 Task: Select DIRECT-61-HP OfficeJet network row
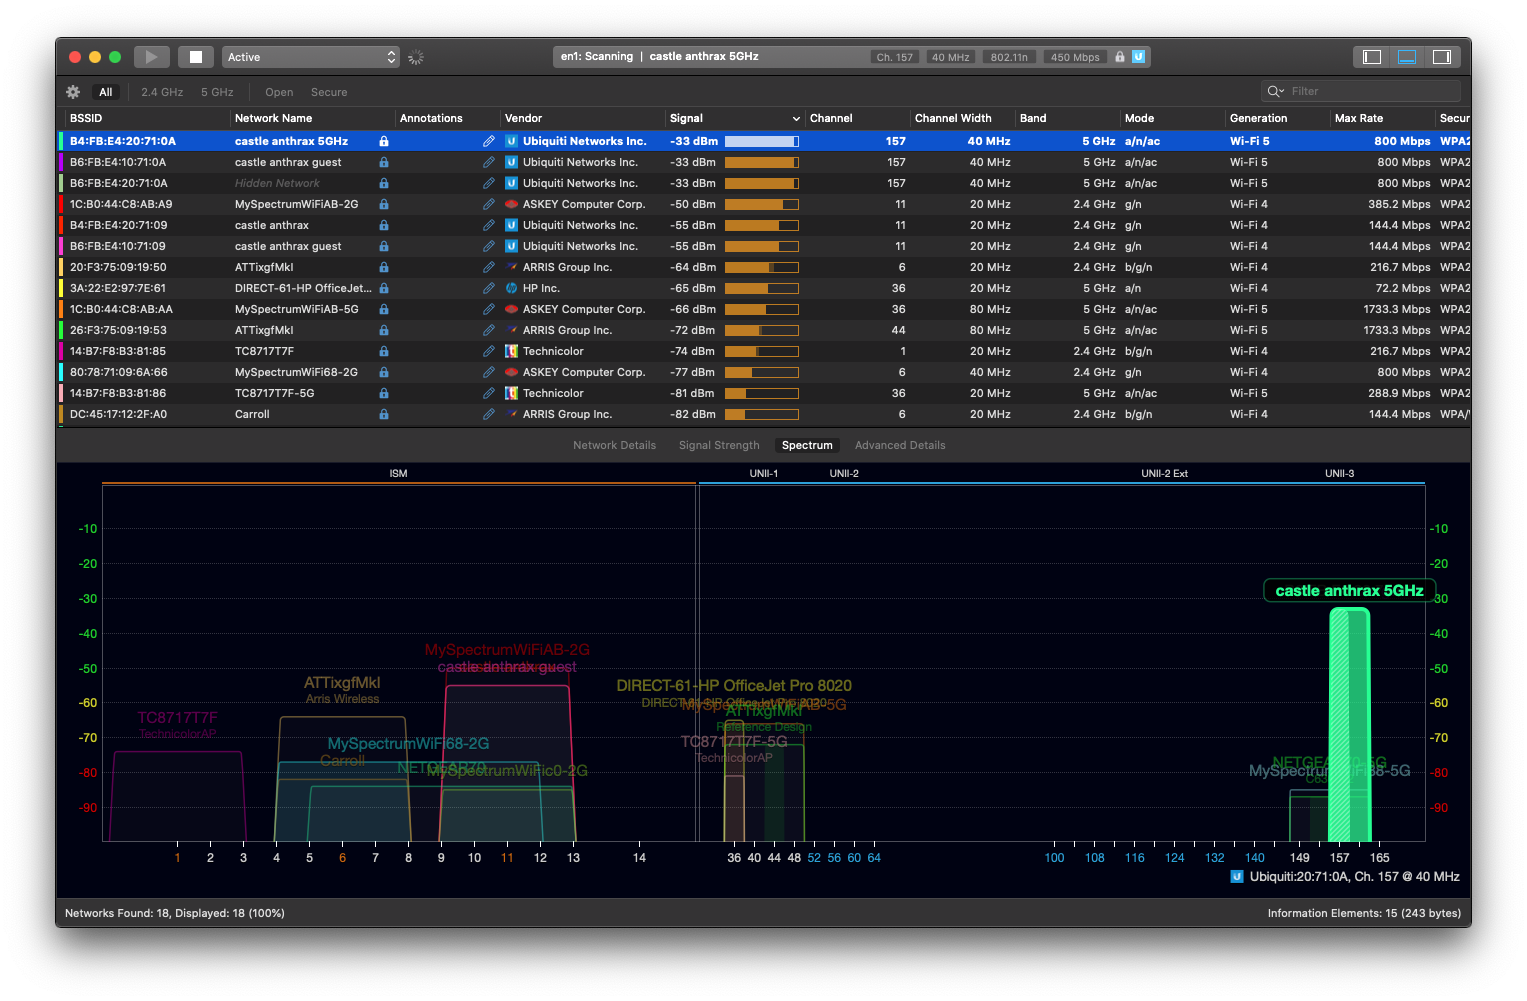coord(764,288)
